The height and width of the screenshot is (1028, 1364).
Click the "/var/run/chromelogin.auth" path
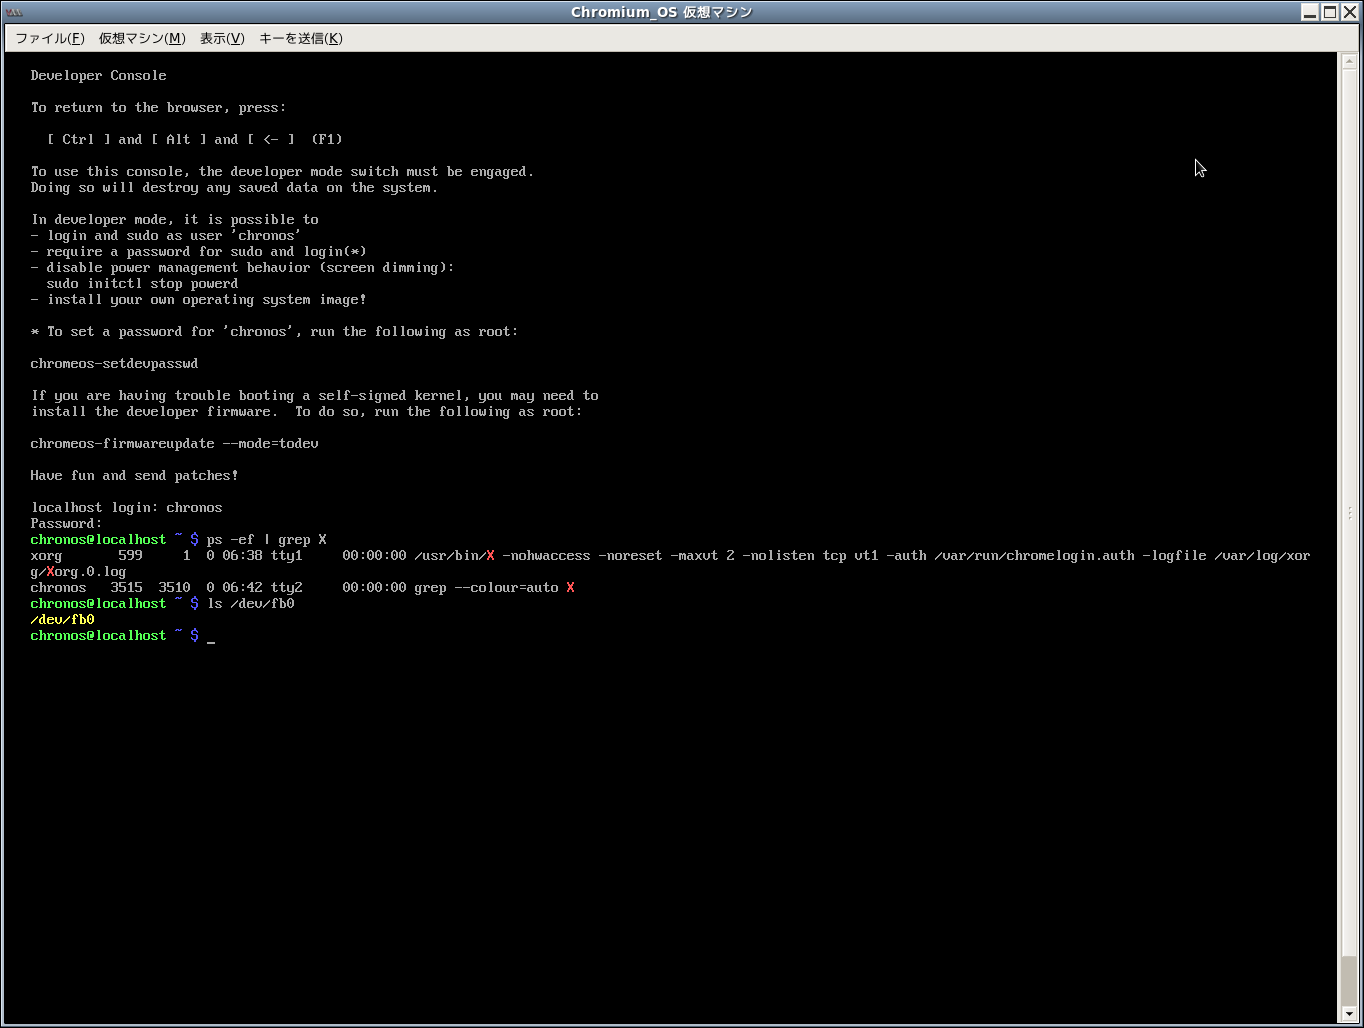click(x=1035, y=556)
